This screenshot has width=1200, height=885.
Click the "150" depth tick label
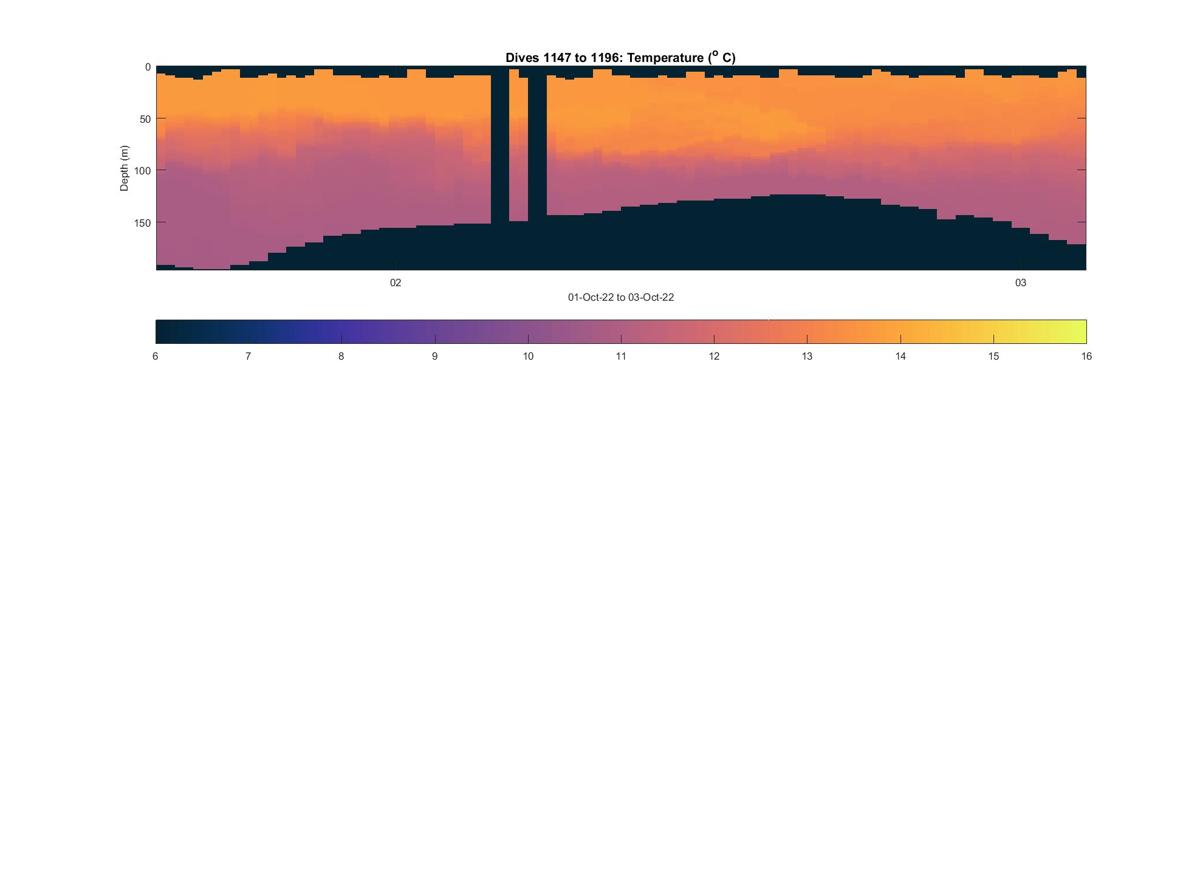click(x=142, y=223)
